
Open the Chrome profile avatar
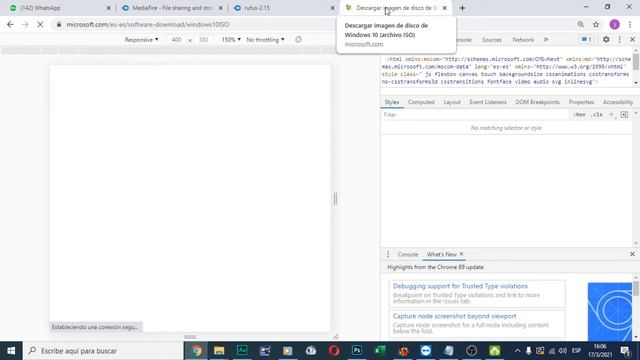(614, 24)
